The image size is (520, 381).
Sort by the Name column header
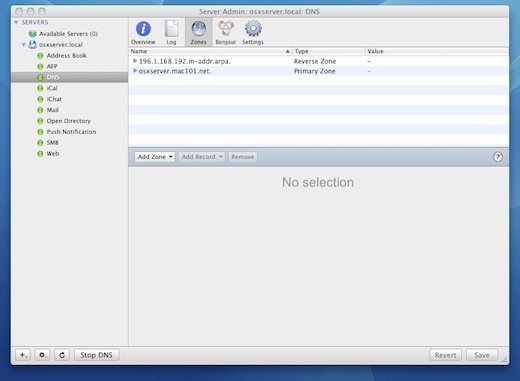210,51
